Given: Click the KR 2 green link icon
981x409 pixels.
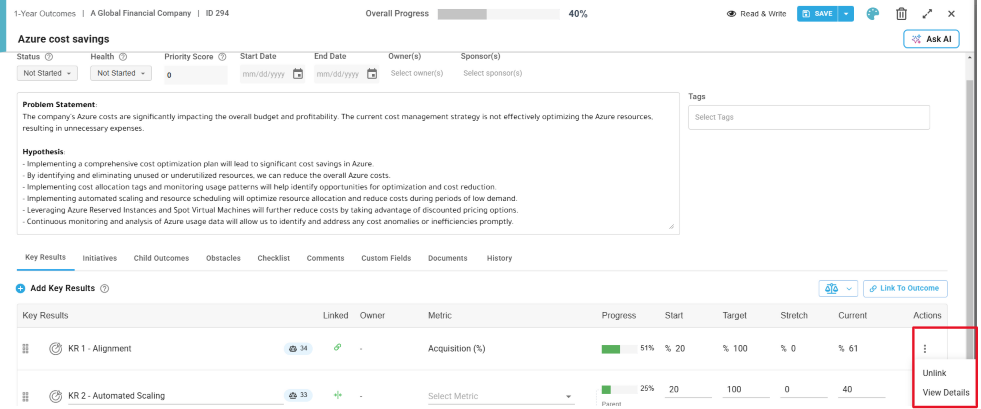Looking at the screenshot, I should [x=338, y=395].
